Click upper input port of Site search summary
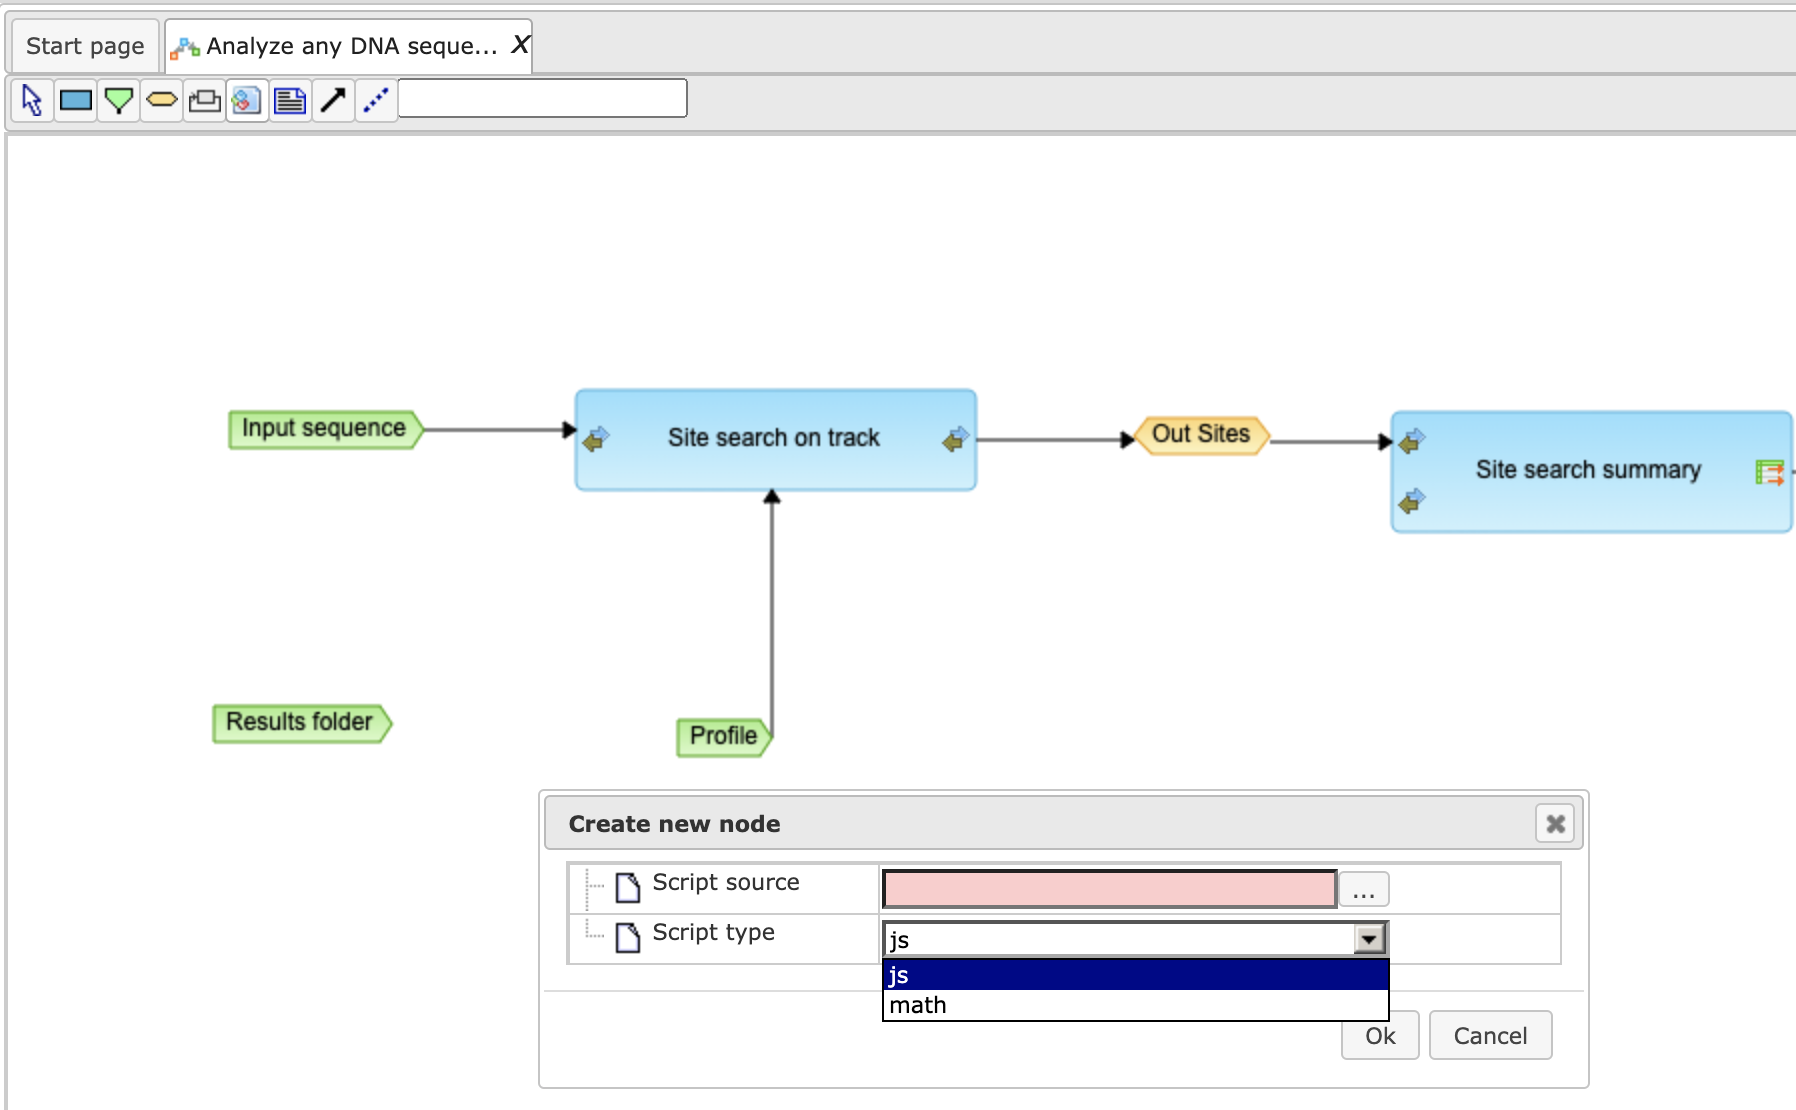Screen dimensions: 1796x1110 [x=1412, y=441]
